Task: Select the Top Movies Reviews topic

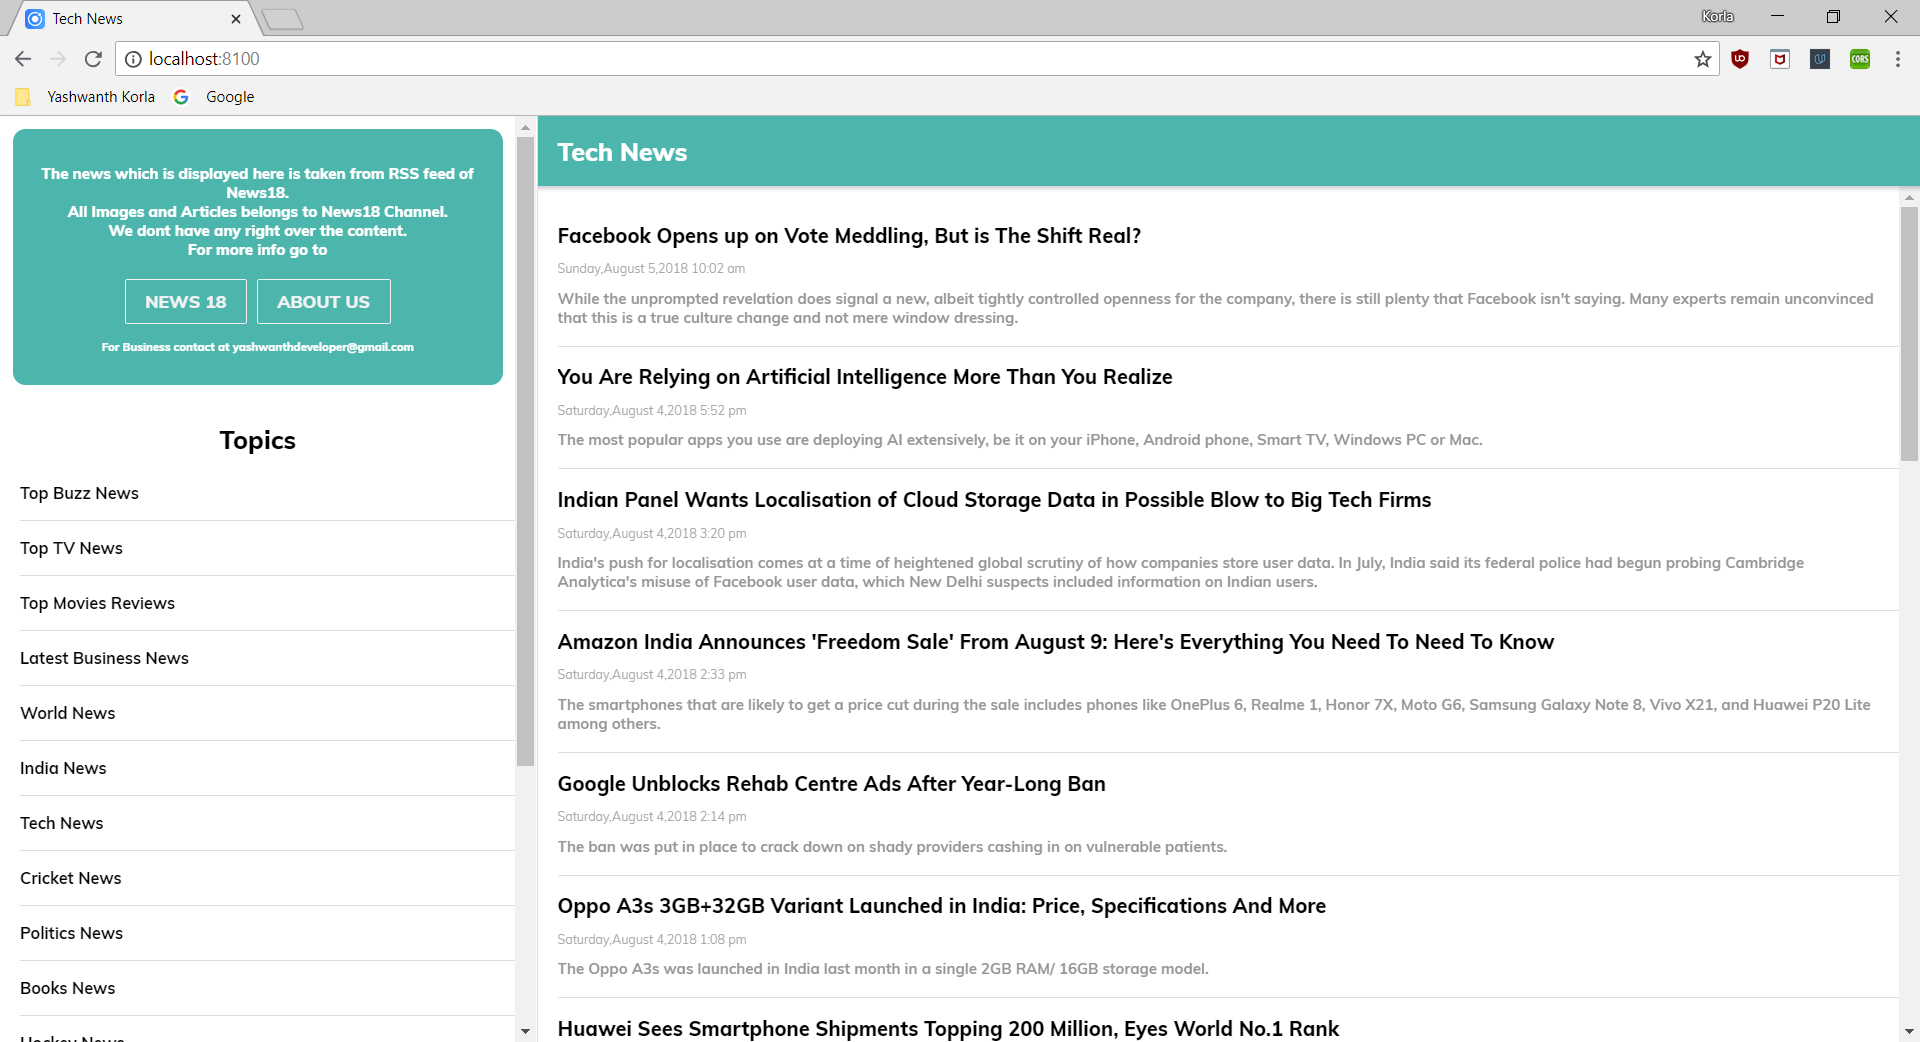Action: 267,604
